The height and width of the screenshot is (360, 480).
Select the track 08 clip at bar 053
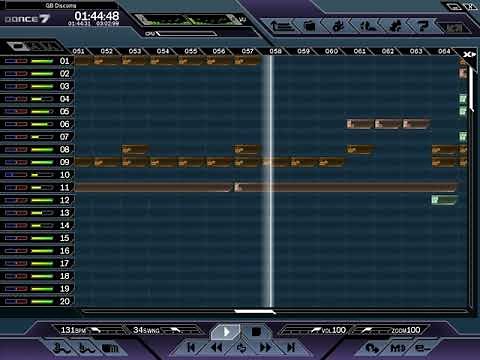pos(135,150)
